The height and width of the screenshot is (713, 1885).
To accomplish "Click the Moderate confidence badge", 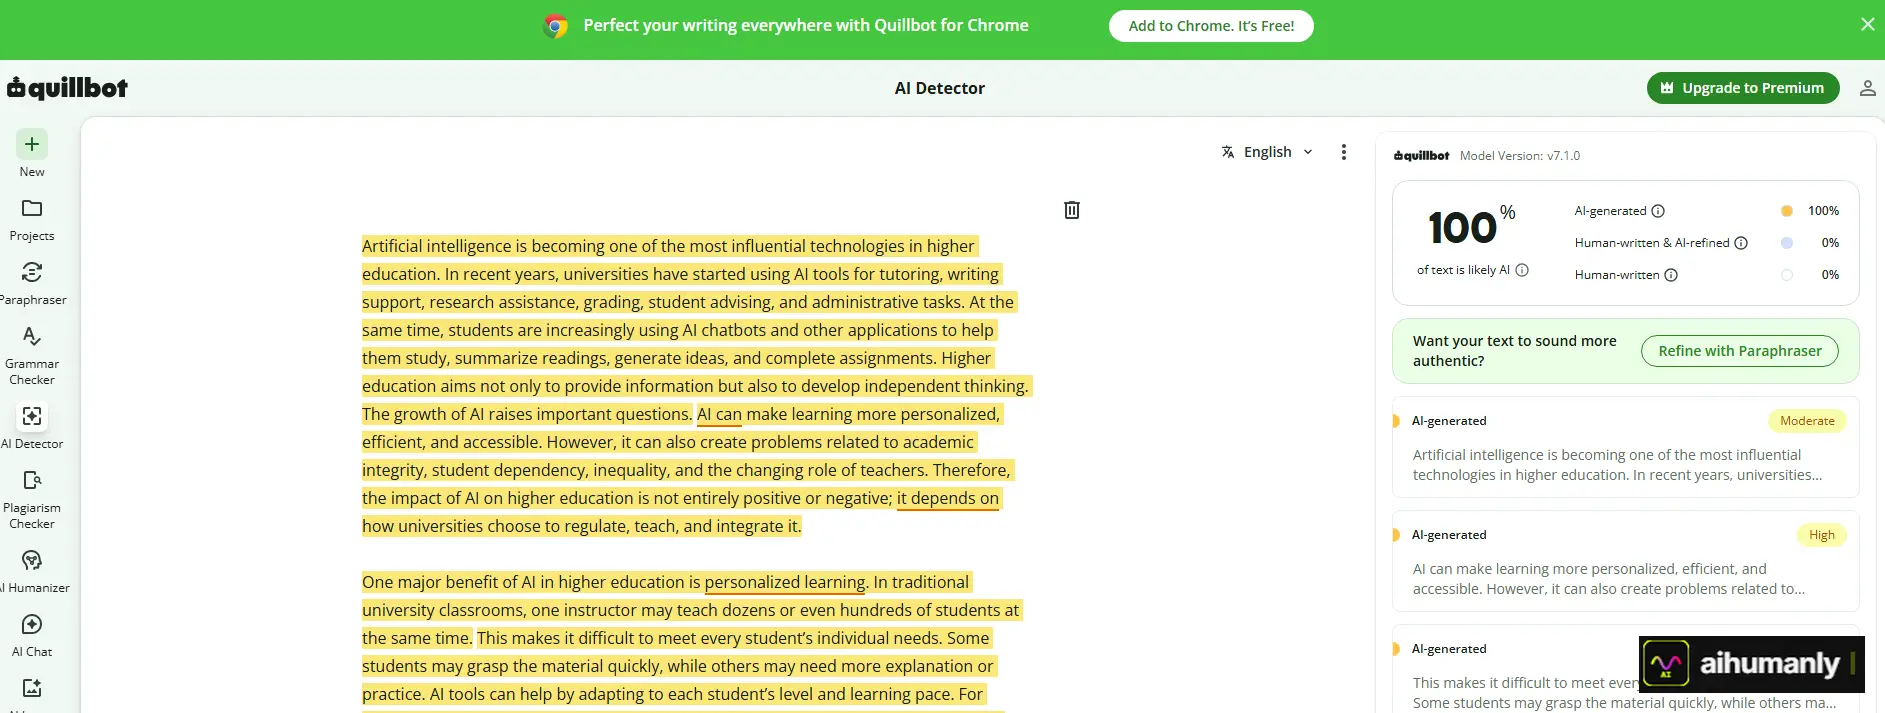I will pyautogui.click(x=1807, y=421).
